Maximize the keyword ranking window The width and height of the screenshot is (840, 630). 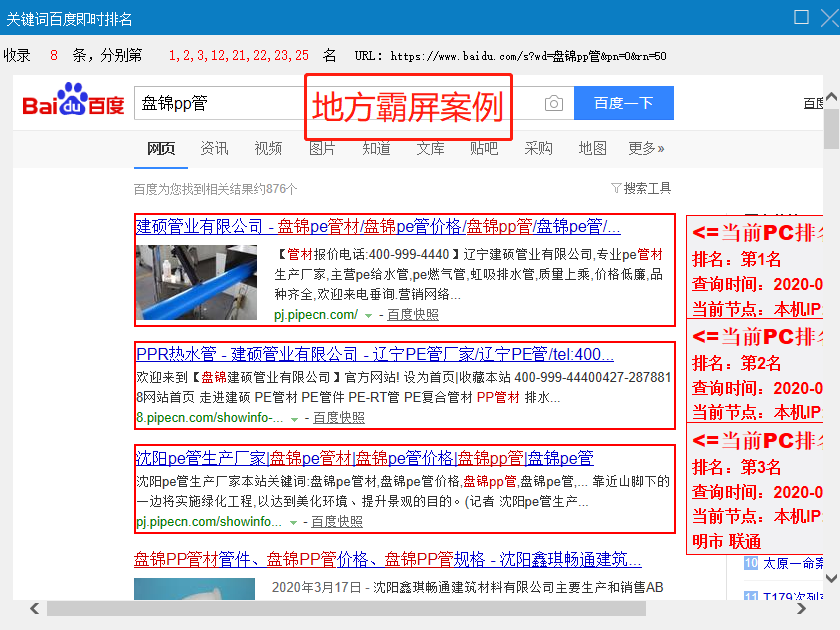(801, 17)
